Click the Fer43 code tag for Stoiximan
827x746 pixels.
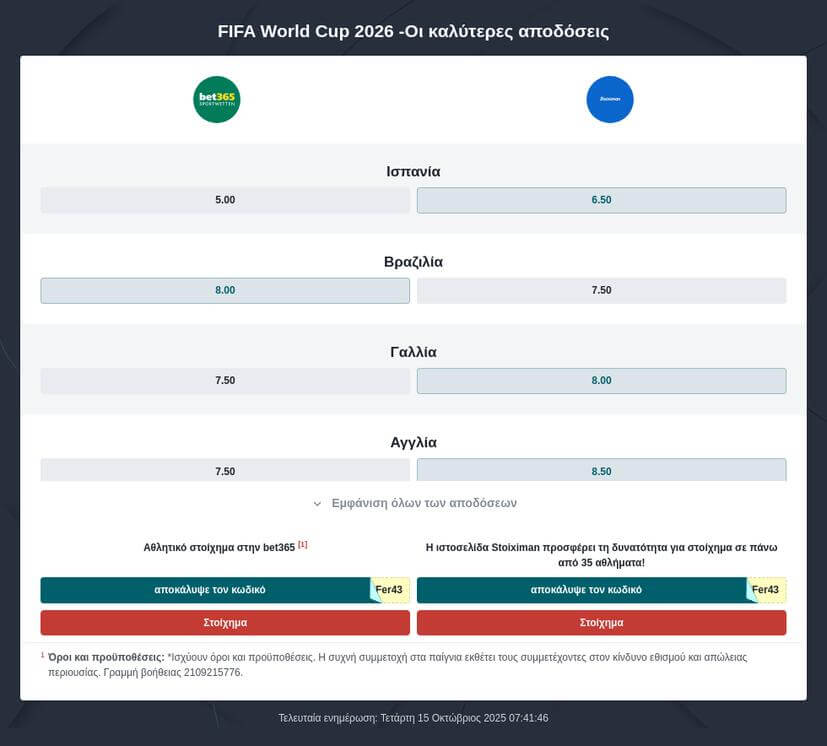pos(766,590)
